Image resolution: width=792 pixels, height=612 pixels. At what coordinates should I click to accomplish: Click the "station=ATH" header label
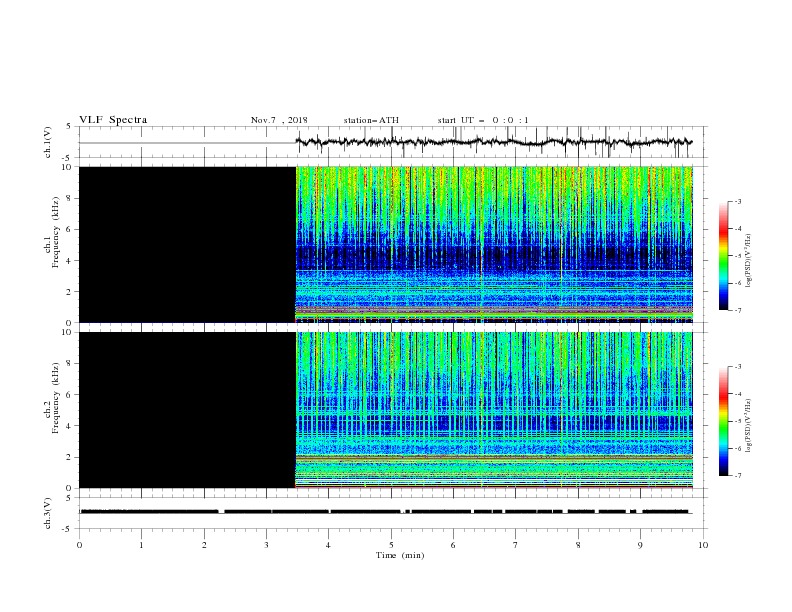371,120
